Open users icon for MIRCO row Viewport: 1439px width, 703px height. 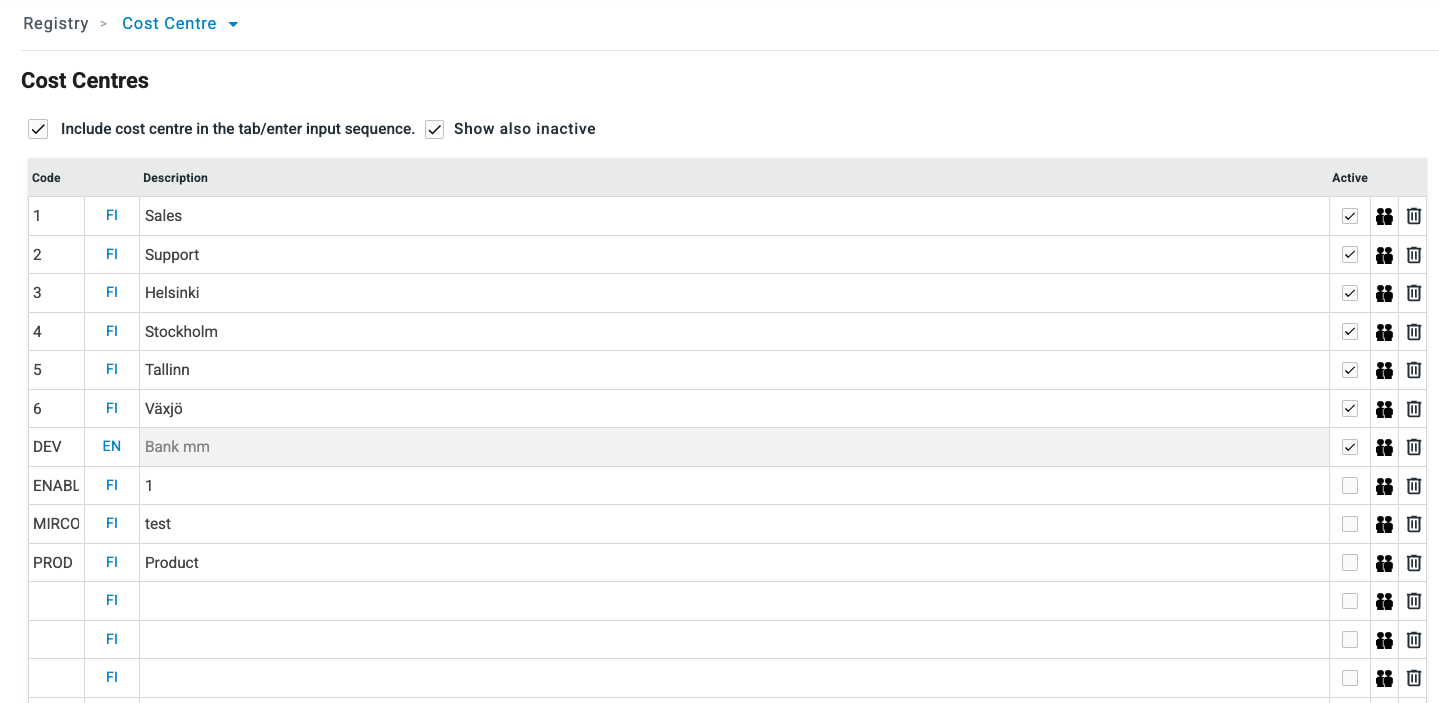point(1384,524)
